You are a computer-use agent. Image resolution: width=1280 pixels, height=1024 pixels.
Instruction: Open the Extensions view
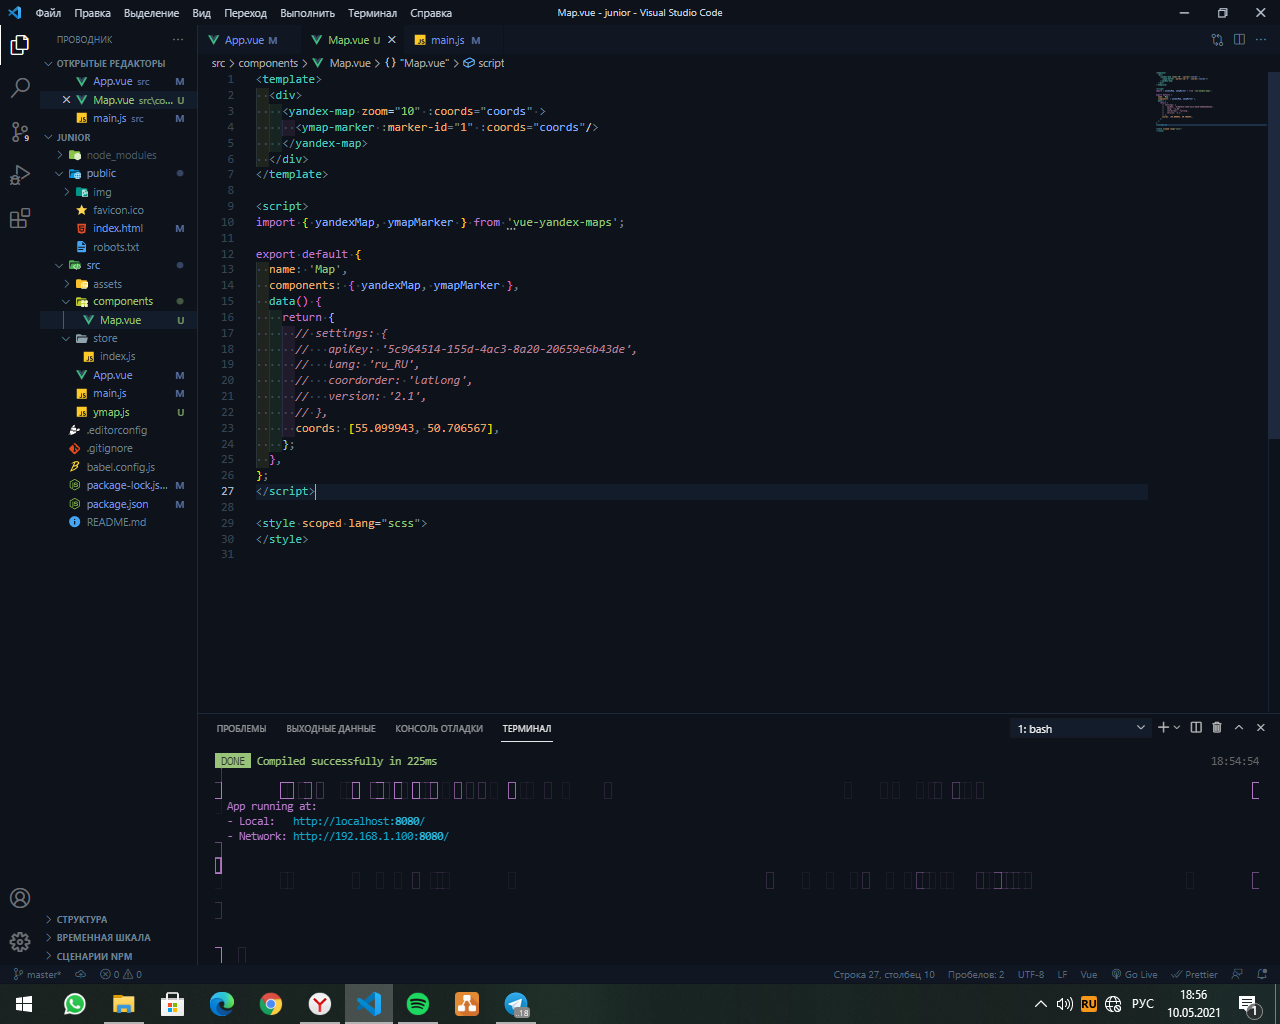pyautogui.click(x=19, y=219)
